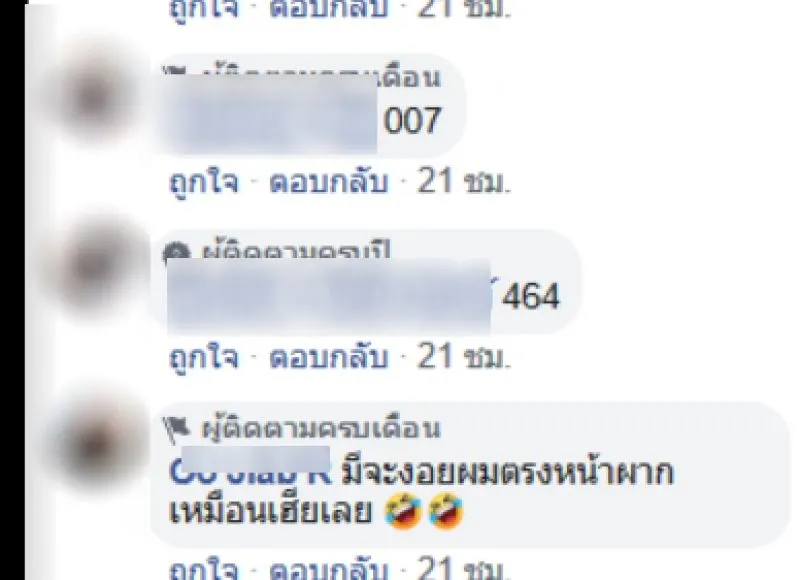
Task: Click ตอบกลับ under the laughing emoji comment
Action: pos(328,568)
